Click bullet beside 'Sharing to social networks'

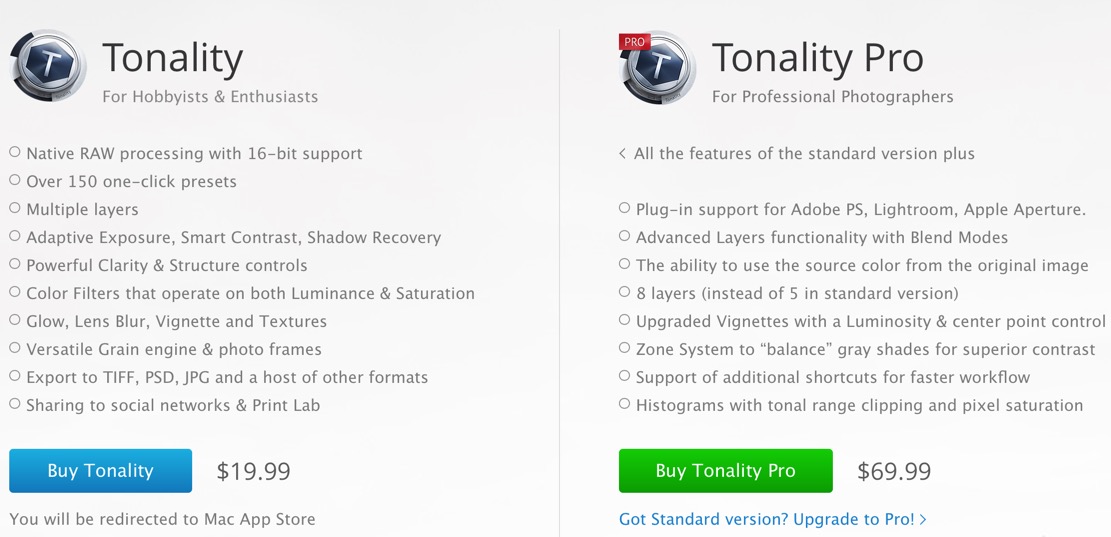tap(15, 404)
